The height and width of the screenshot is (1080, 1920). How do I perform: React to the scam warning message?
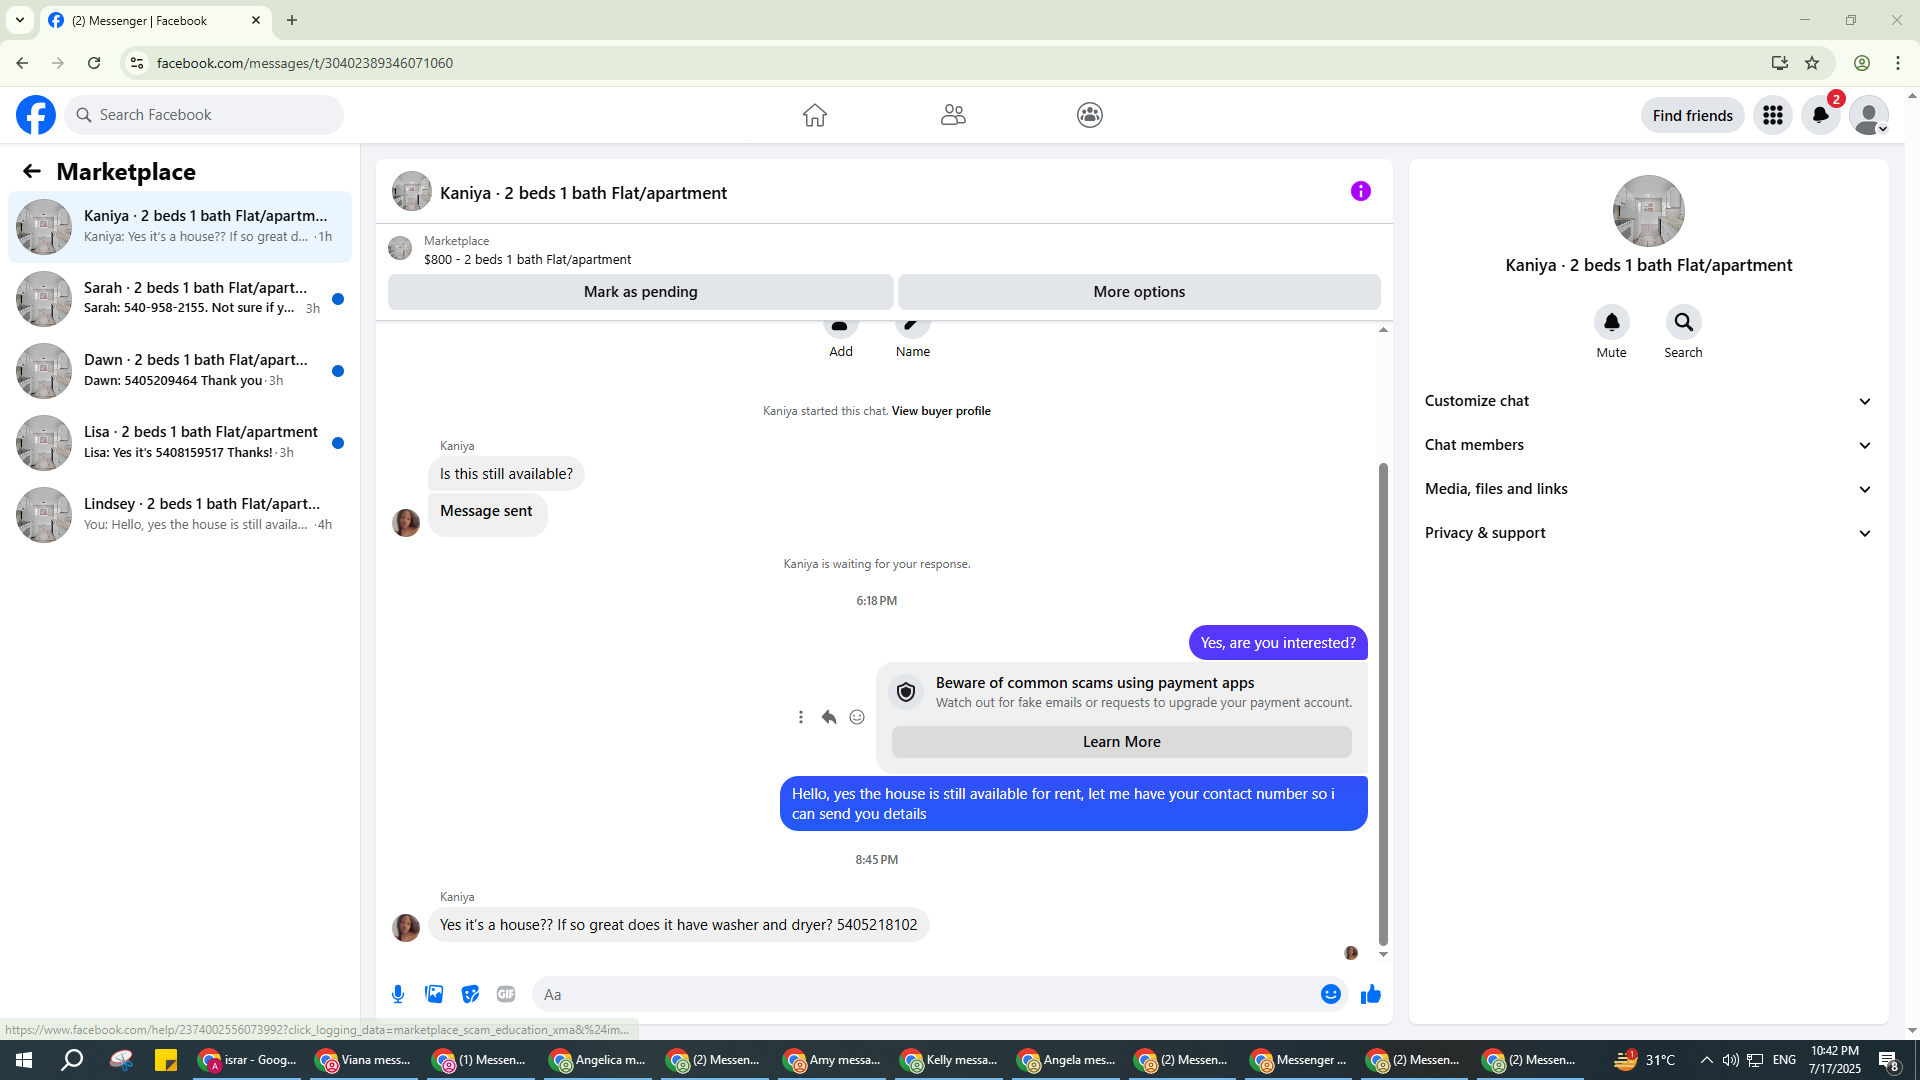[x=857, y=717]
